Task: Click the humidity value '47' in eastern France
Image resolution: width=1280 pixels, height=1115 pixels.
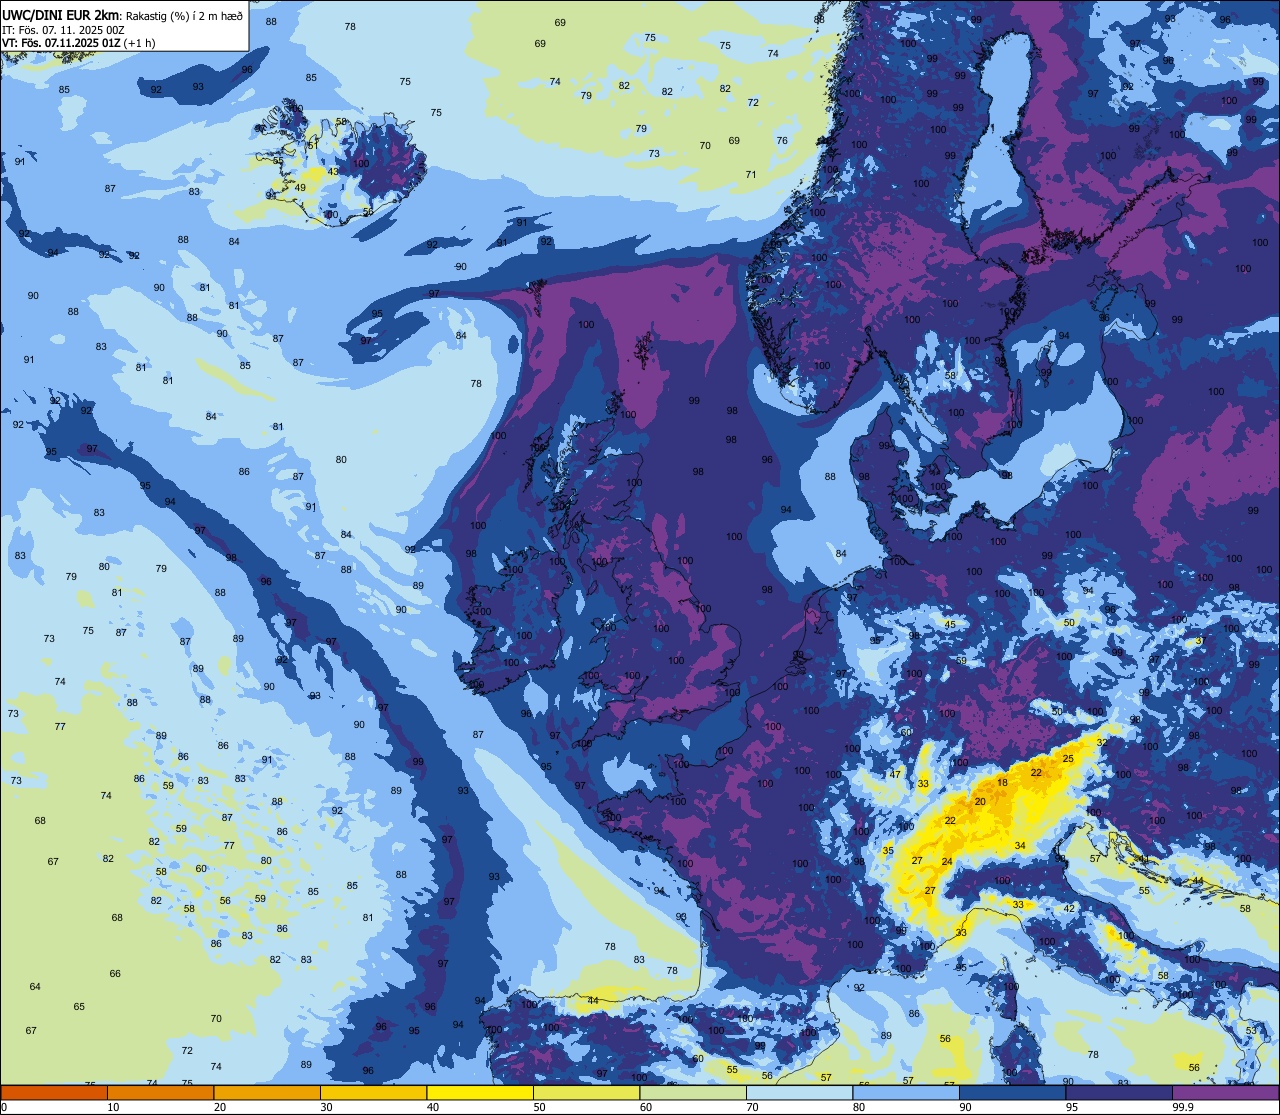Action: 896,774
